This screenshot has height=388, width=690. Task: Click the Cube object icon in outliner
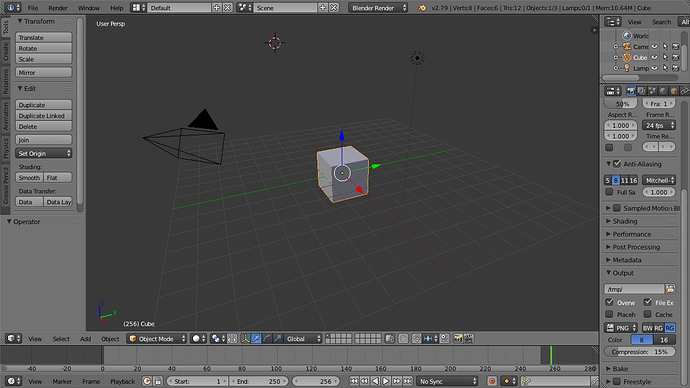[x=627, y=57]
